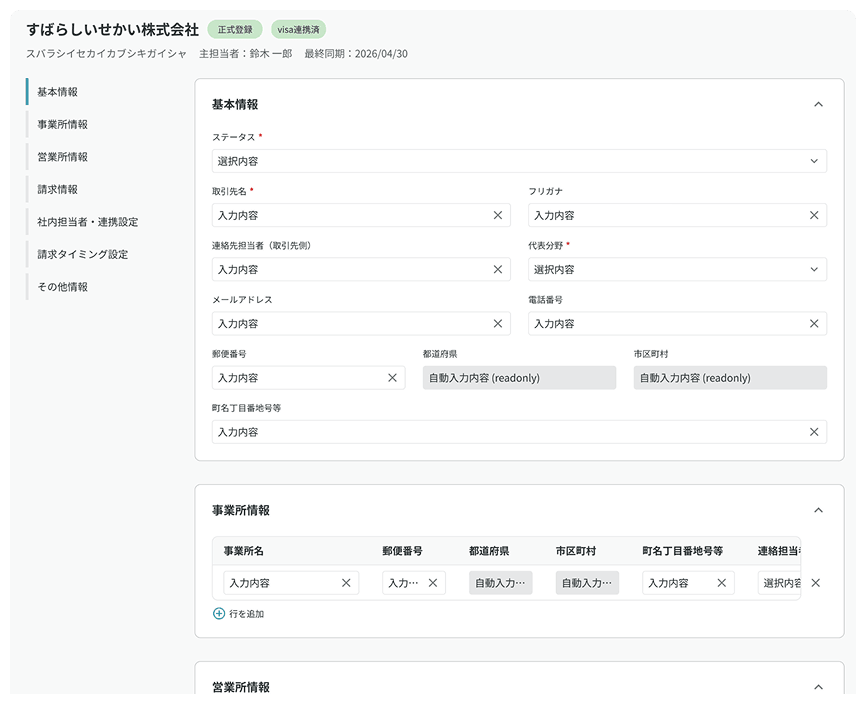Clear the メールアドレス input field
Image resolution: width=866 pixels, height=704 pixels.
pyautogui.click(x=498, y=324)
